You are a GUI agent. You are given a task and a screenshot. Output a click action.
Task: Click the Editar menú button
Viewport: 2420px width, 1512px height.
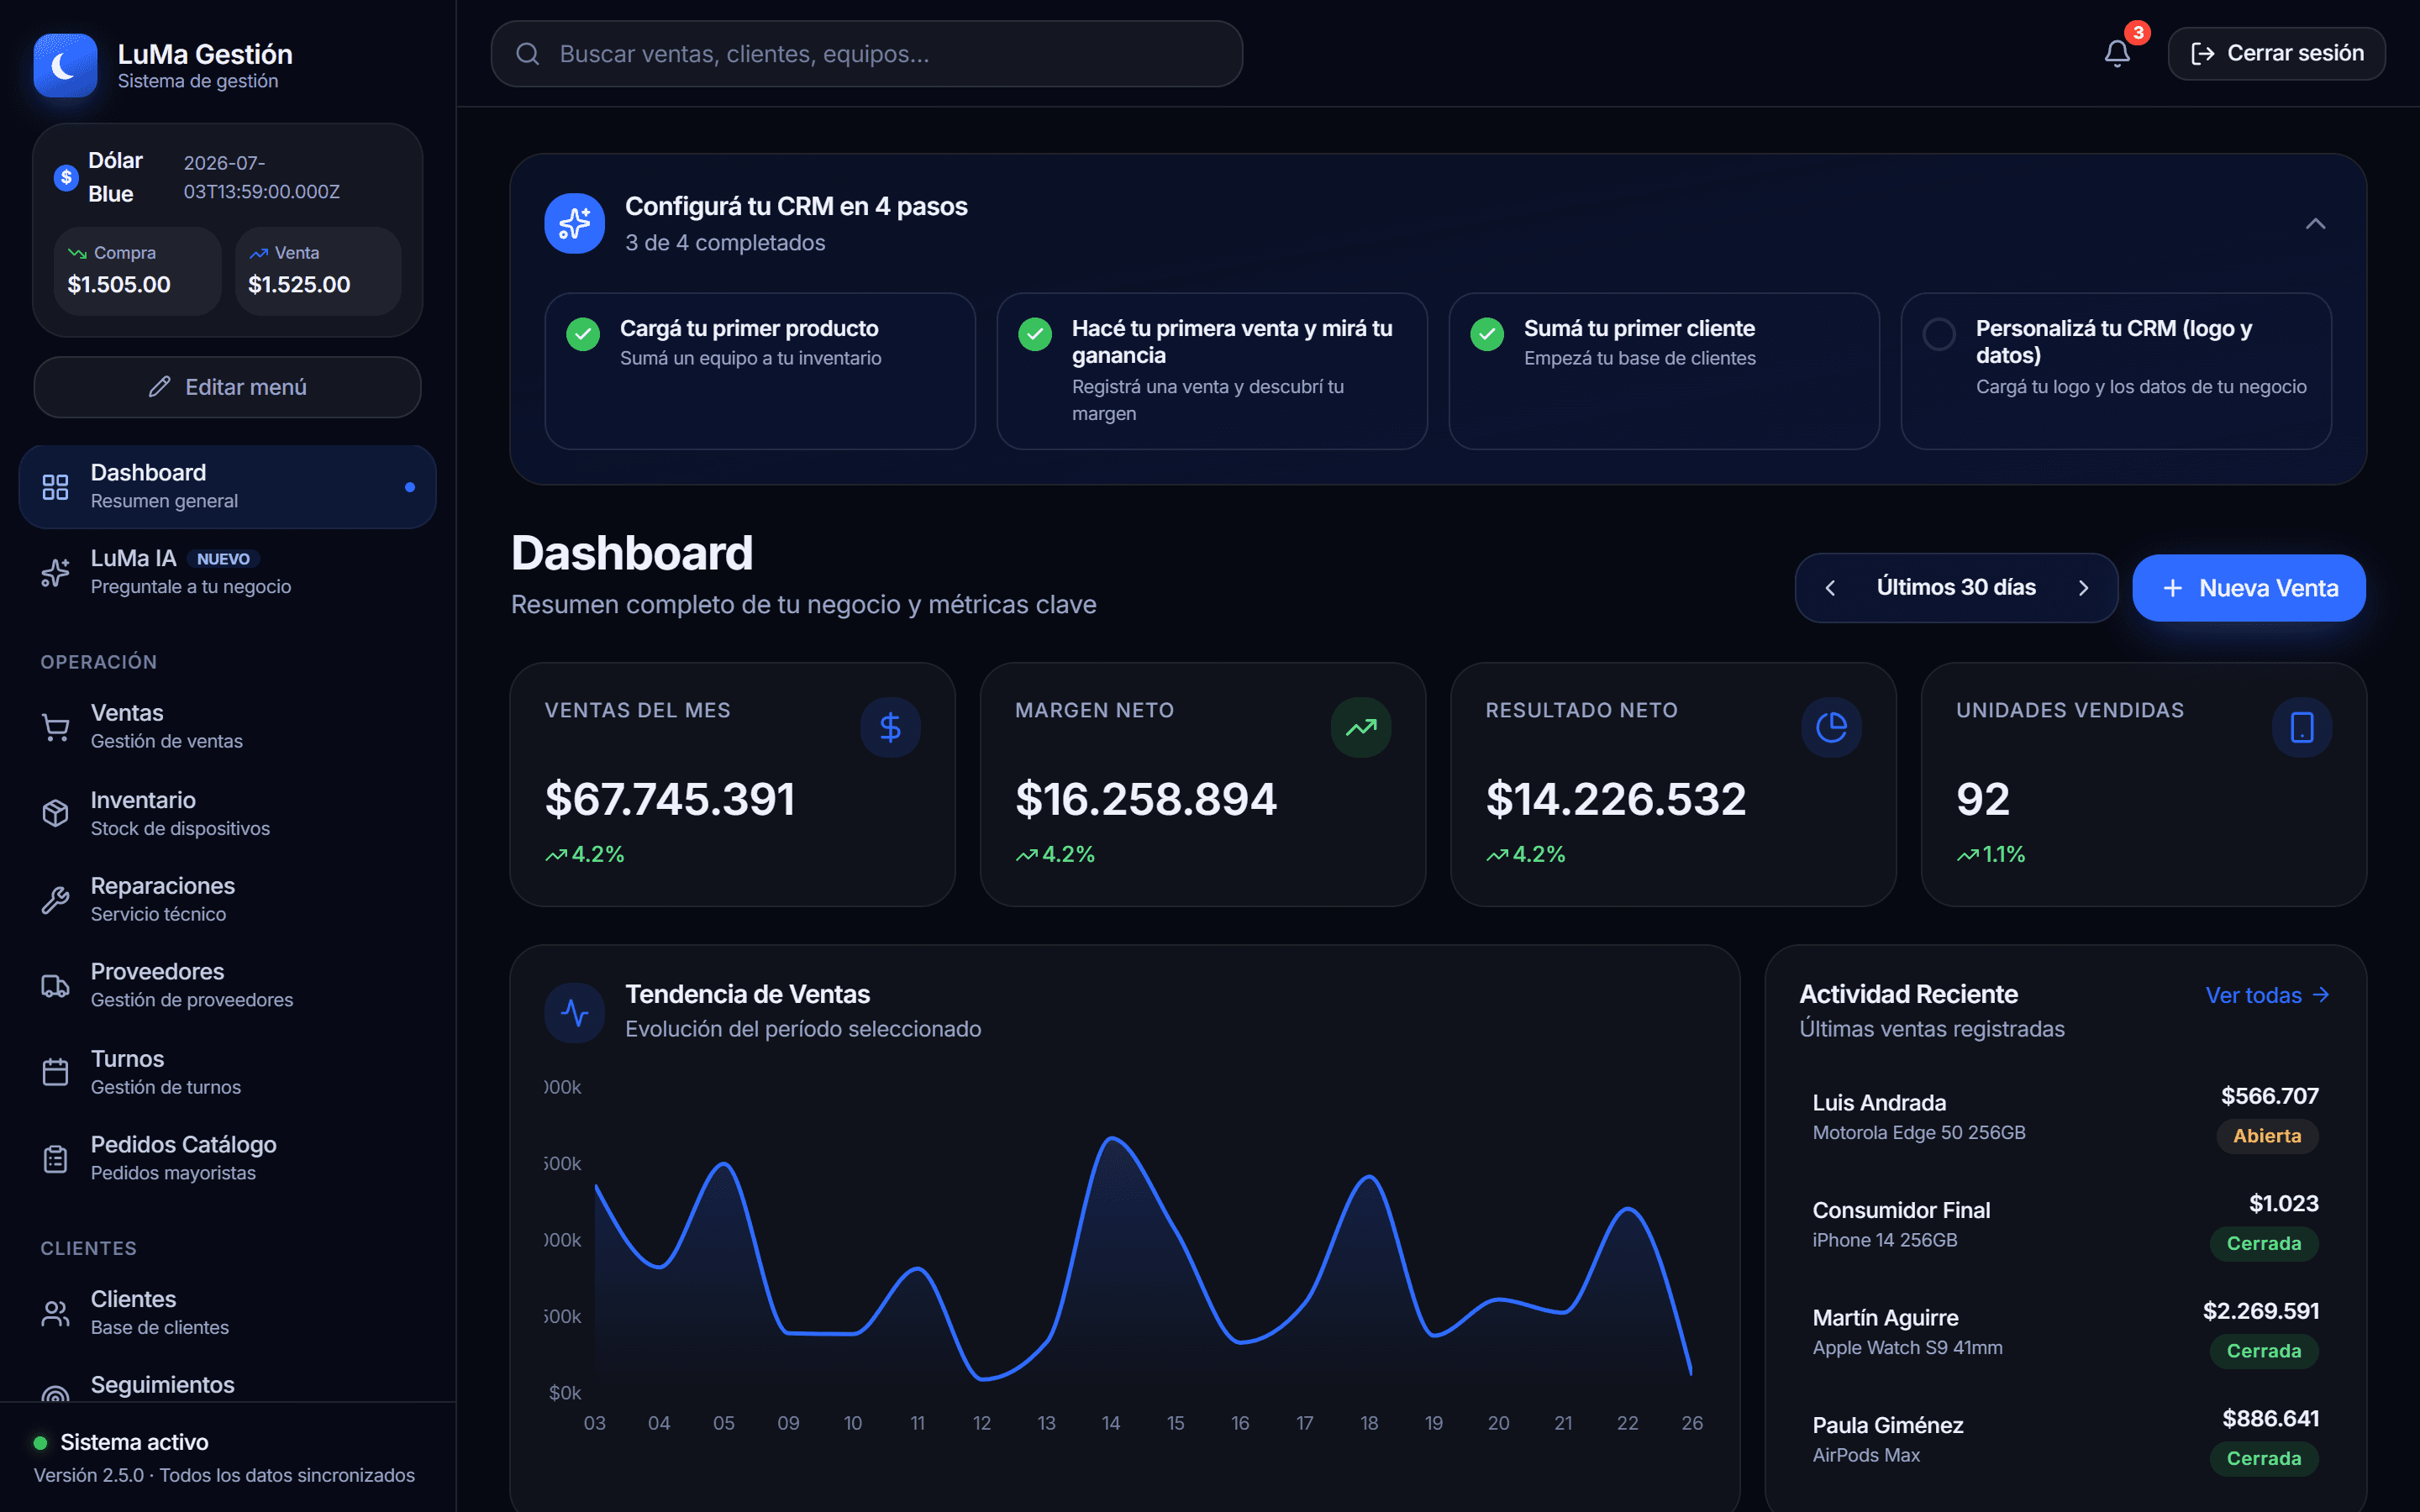[228, 387]
